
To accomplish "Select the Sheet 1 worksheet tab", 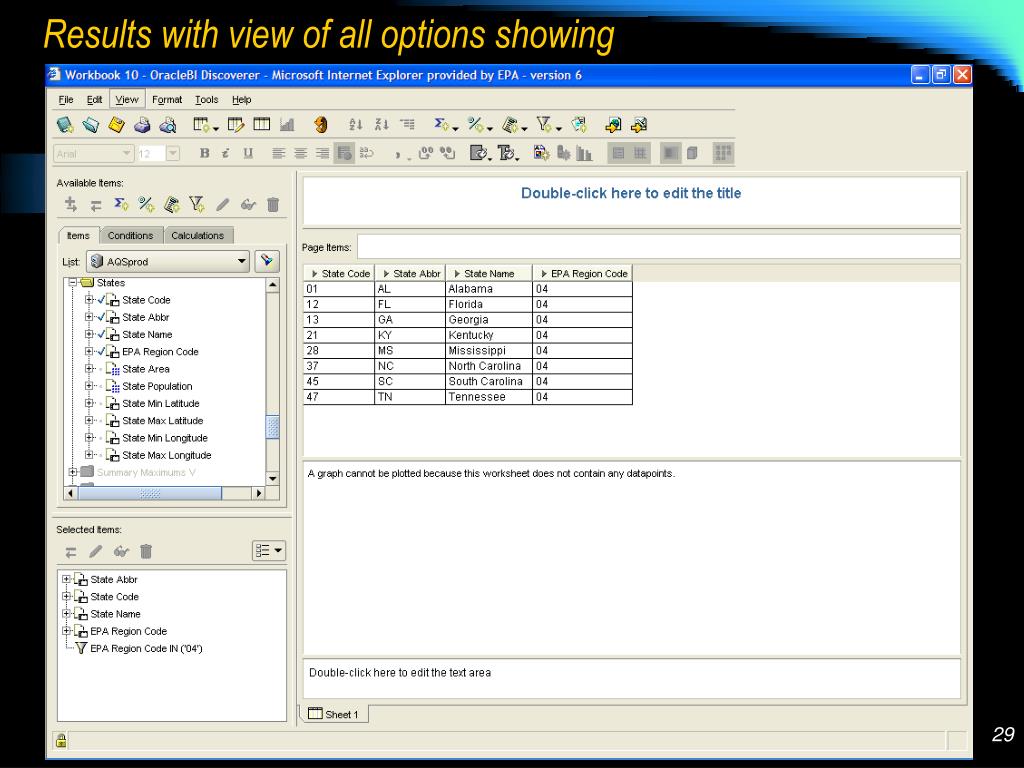I will [334, 714].
